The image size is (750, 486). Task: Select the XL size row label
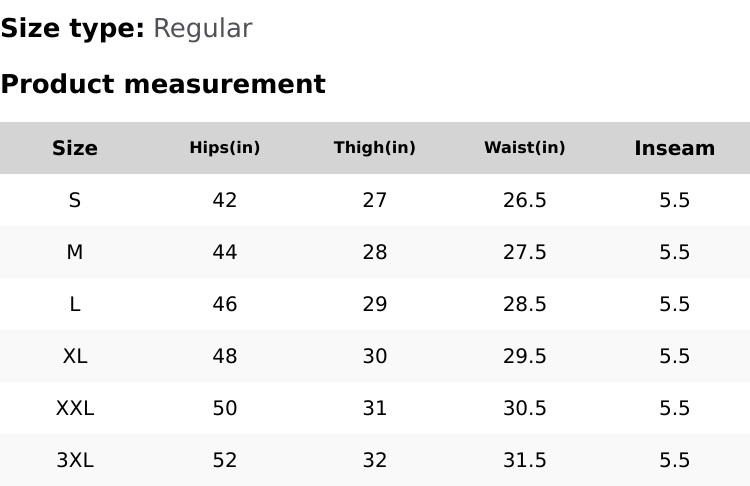pos(75,356)
